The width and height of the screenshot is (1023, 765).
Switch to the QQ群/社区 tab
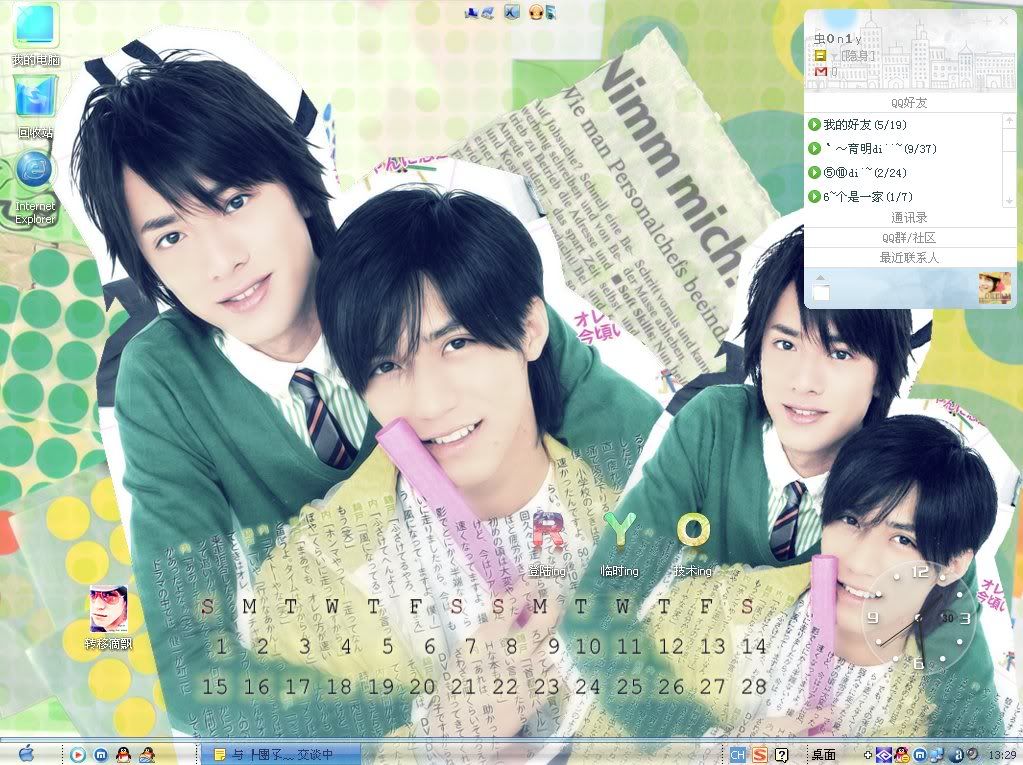point(908,238)
